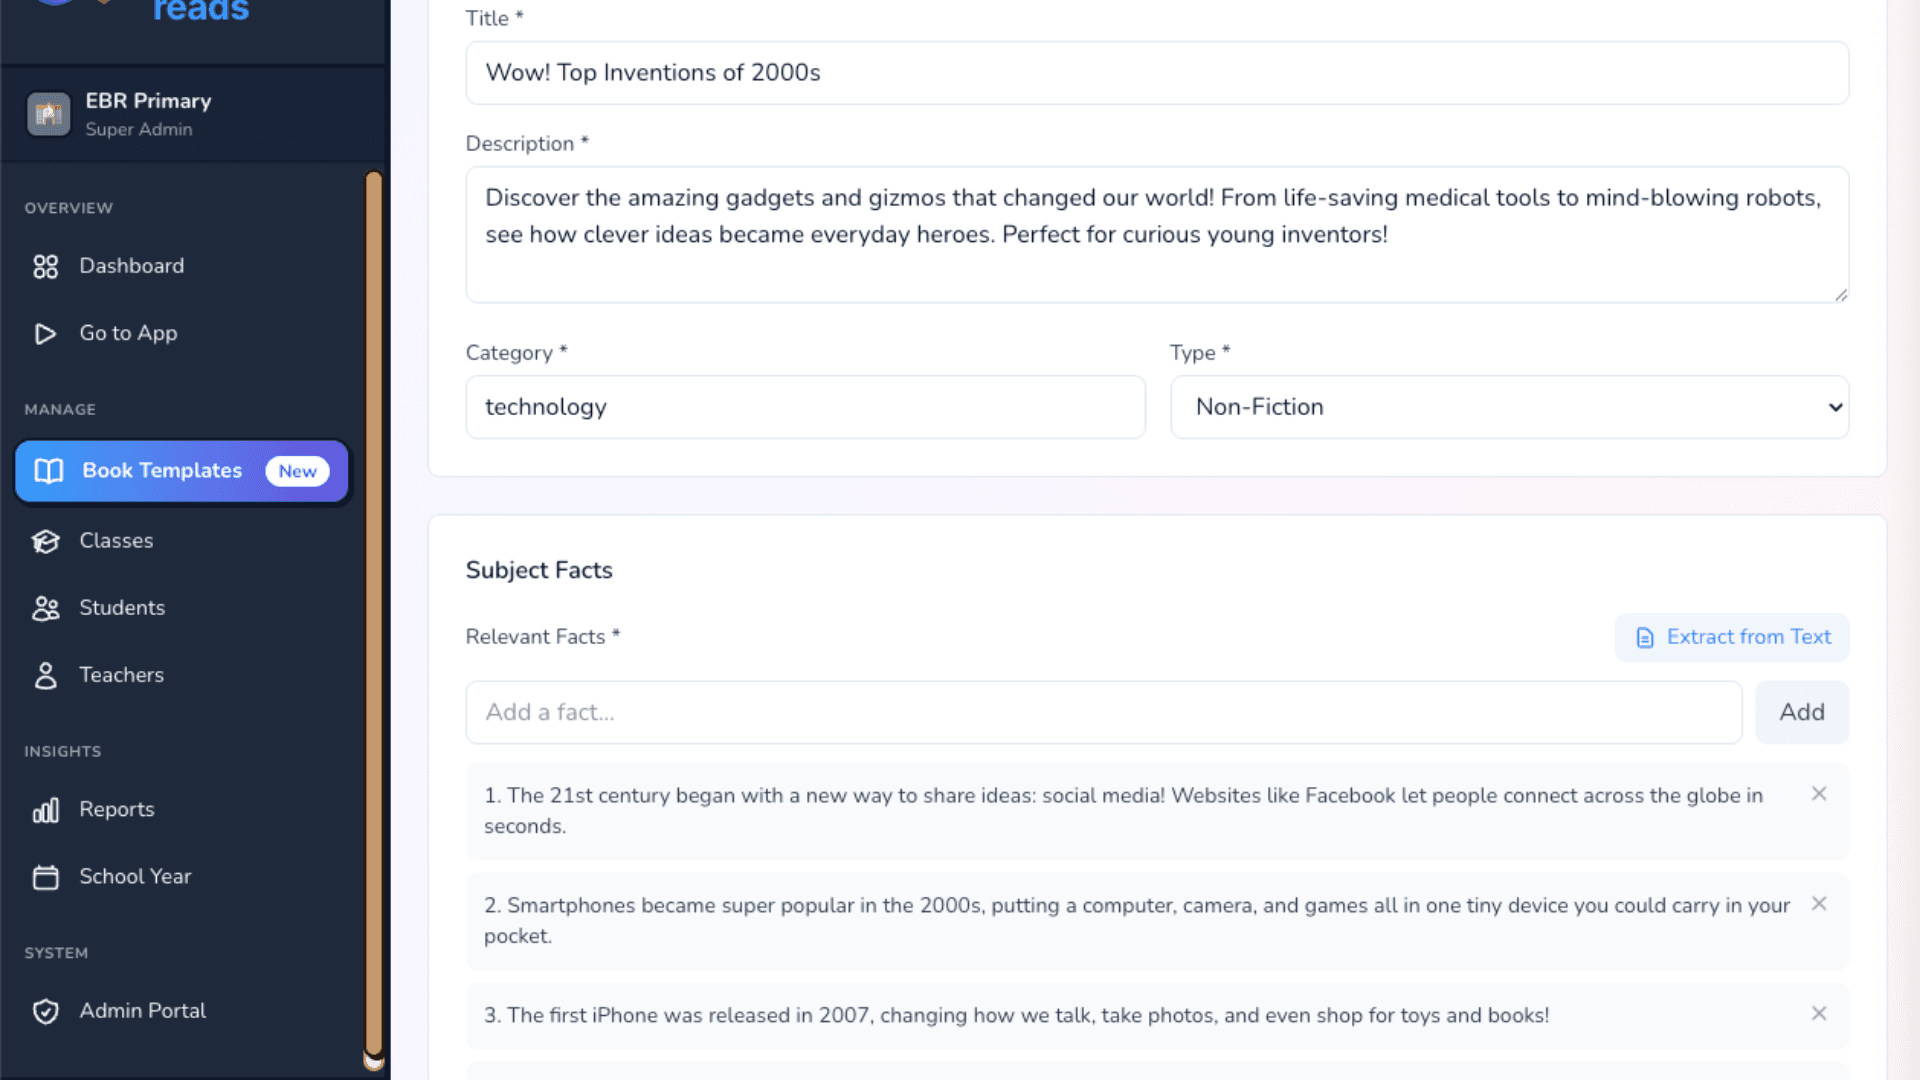Click the Add button for facts

tap(1801, 712)
